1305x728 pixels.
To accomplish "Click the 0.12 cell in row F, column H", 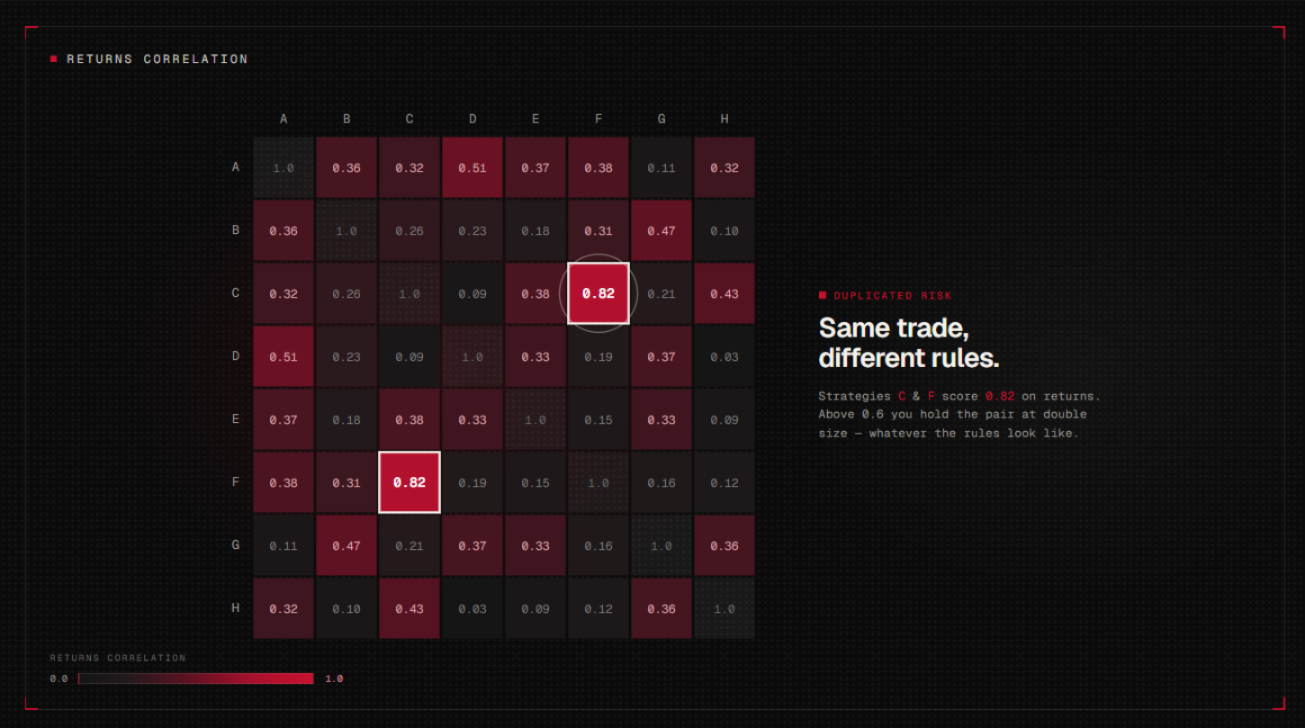I will (x=724, y=482).
